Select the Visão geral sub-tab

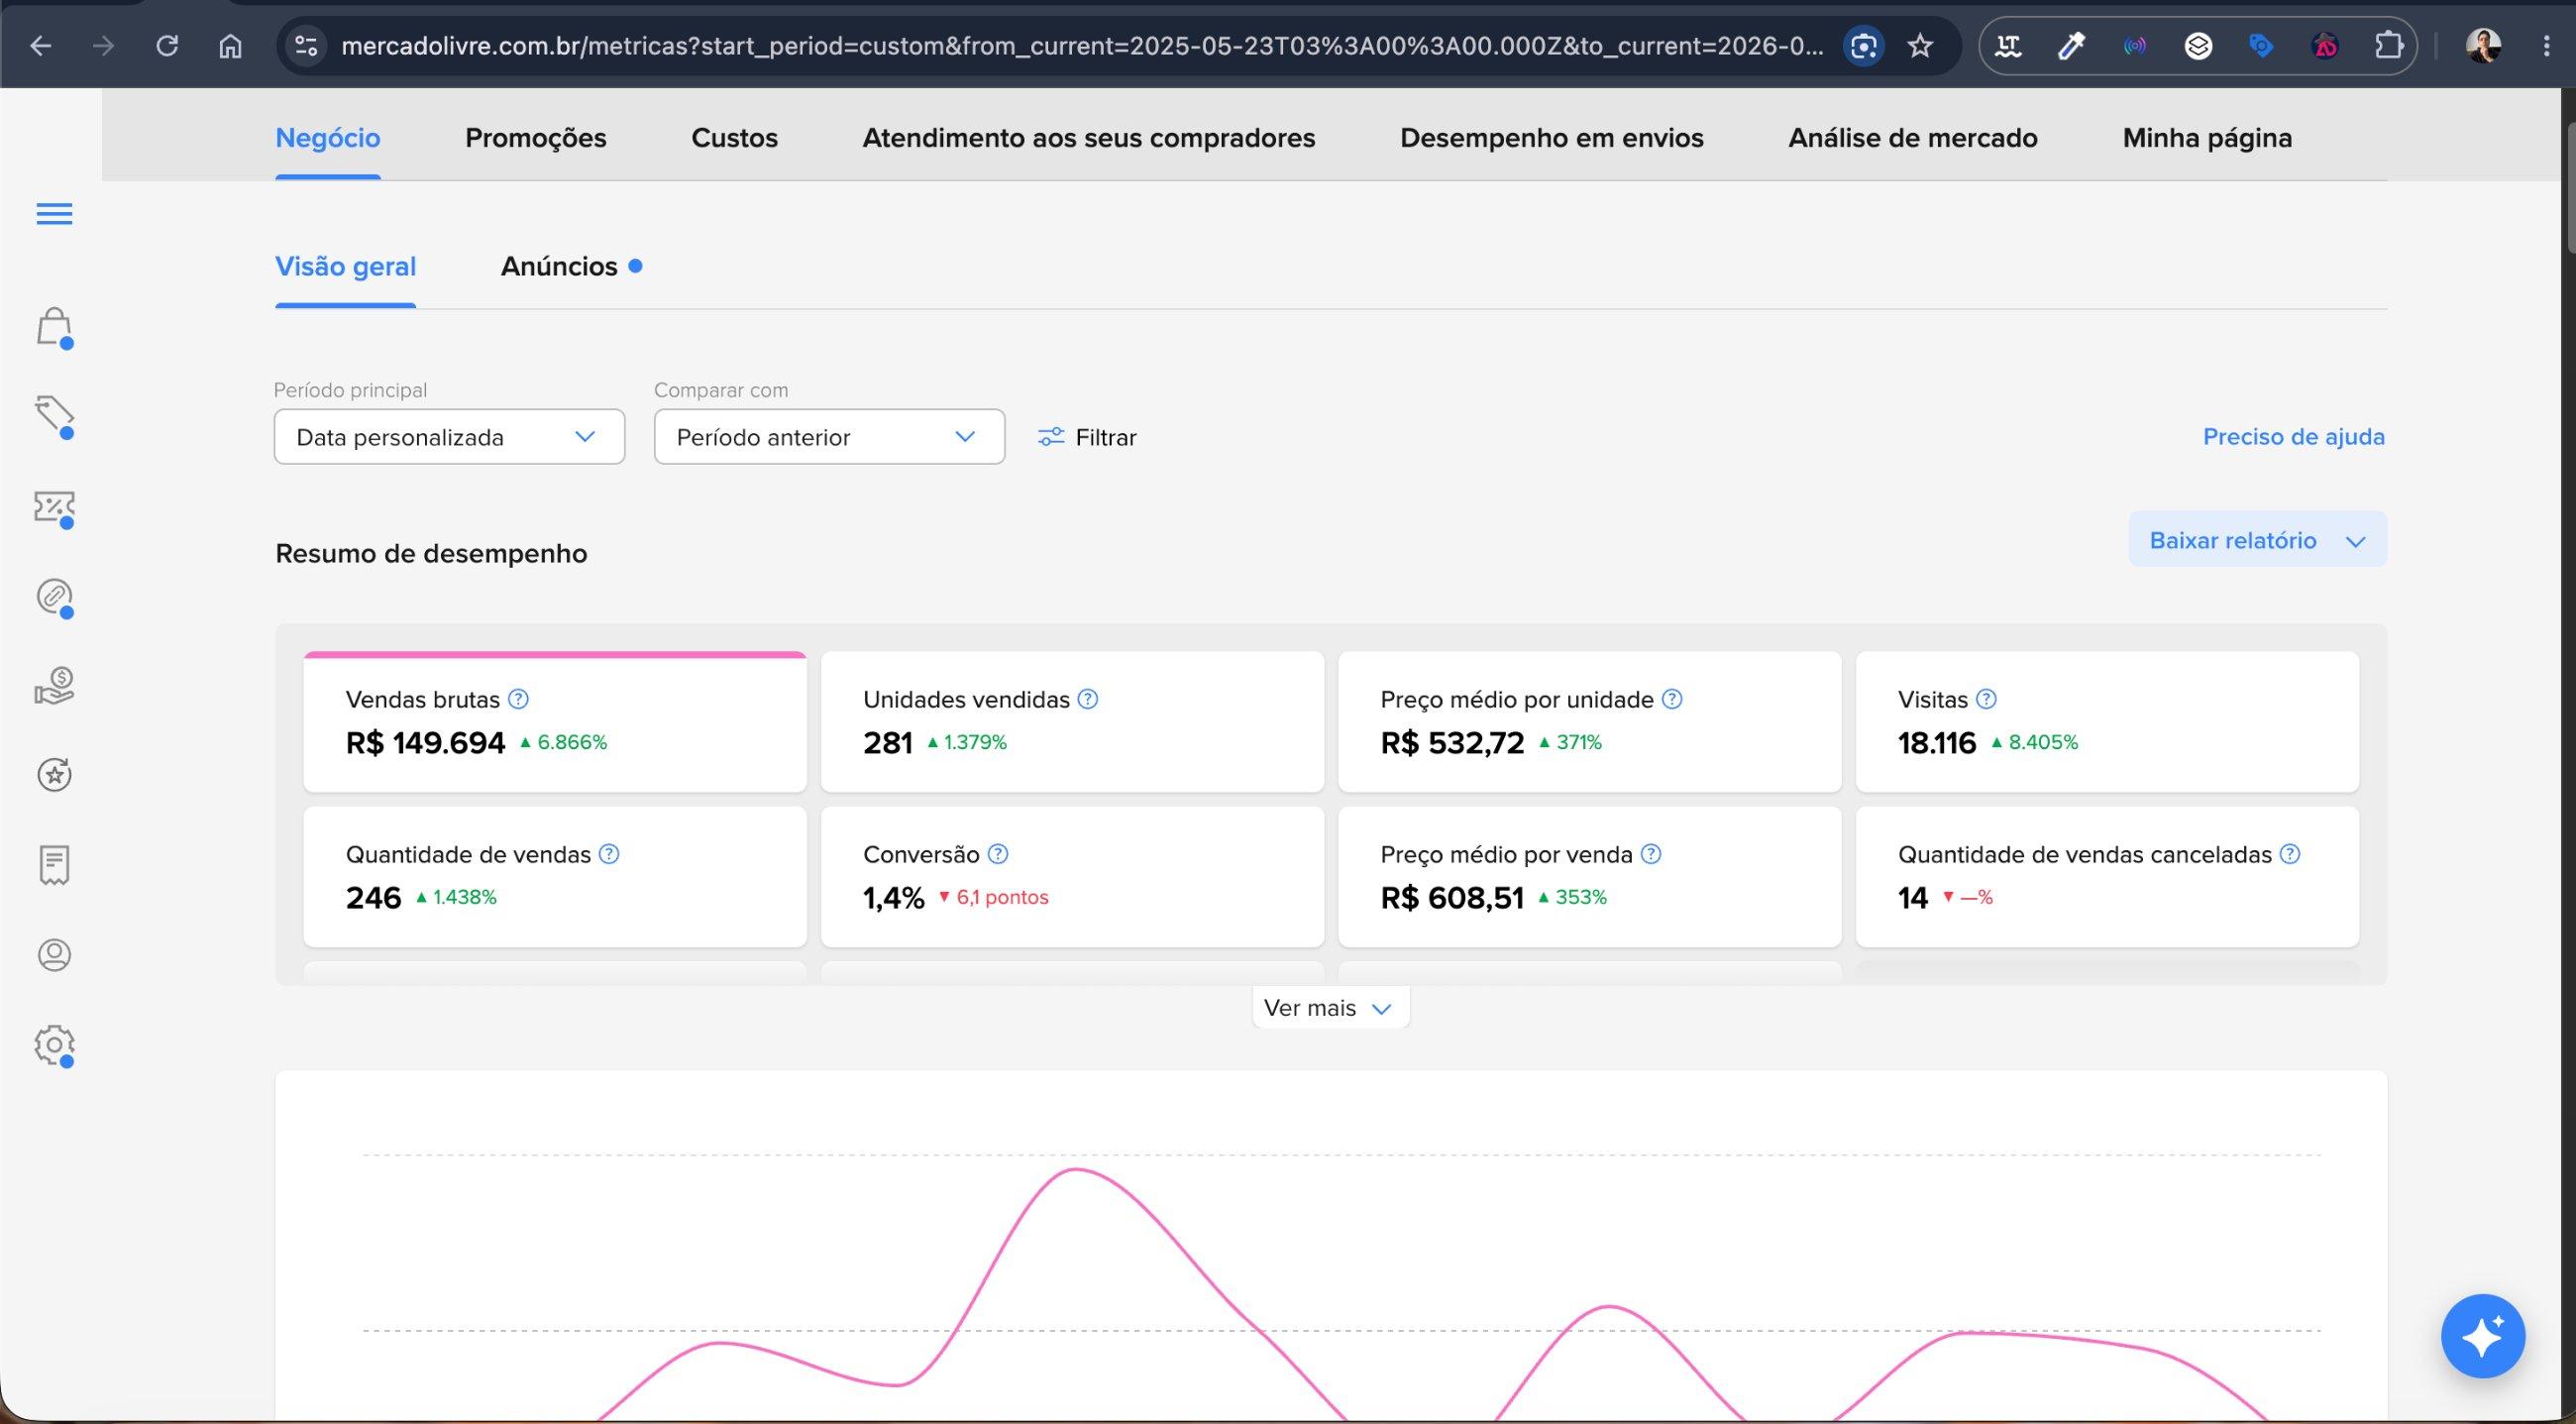click(x=345, y=267)
